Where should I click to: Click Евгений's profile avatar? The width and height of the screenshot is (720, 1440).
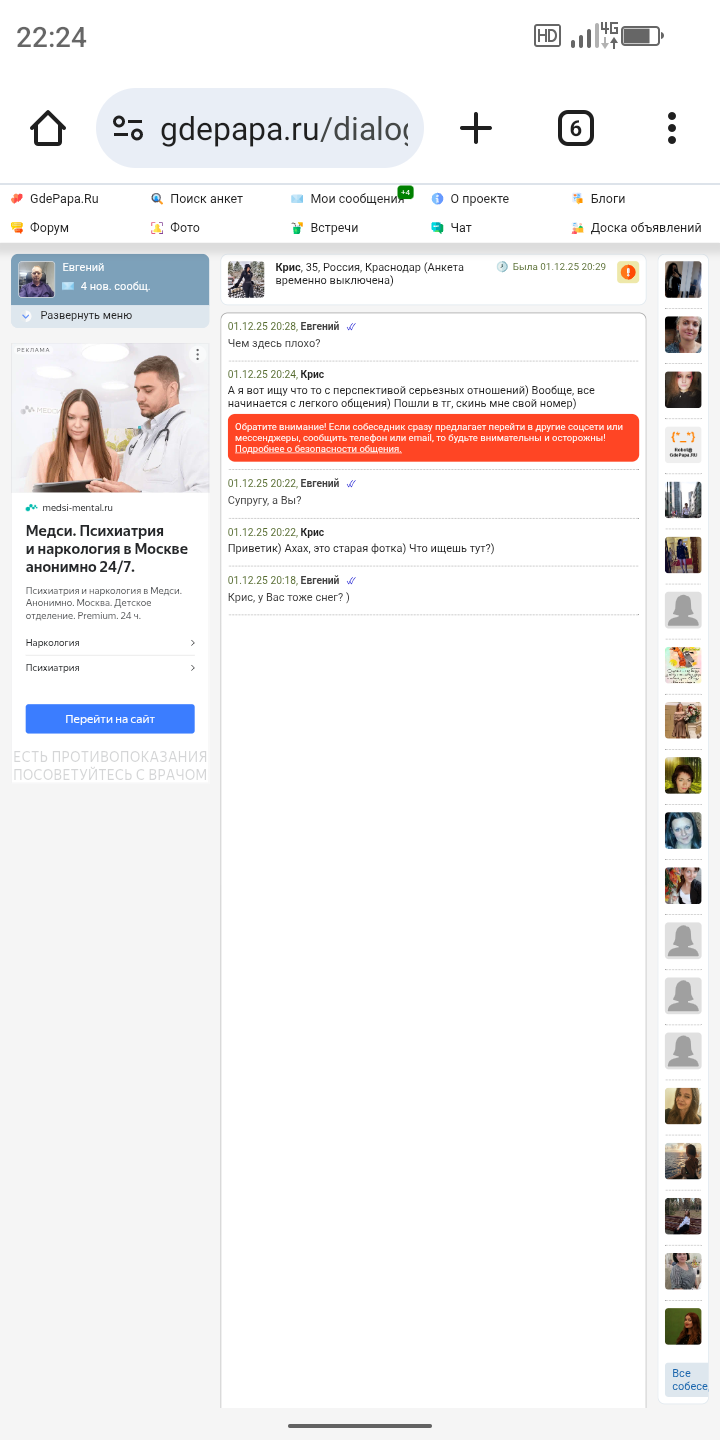37,280
